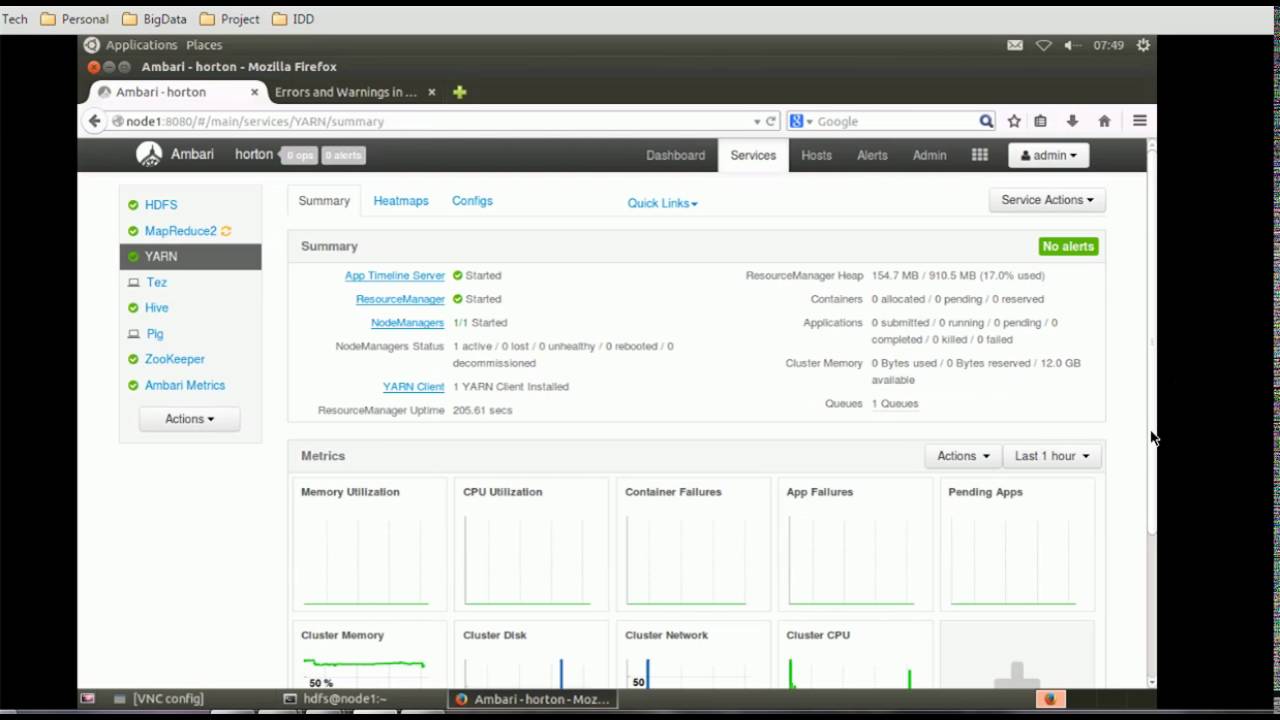Open the system settings gear icon
Screen dimensions: 1280x720
tap(1143, 45)
